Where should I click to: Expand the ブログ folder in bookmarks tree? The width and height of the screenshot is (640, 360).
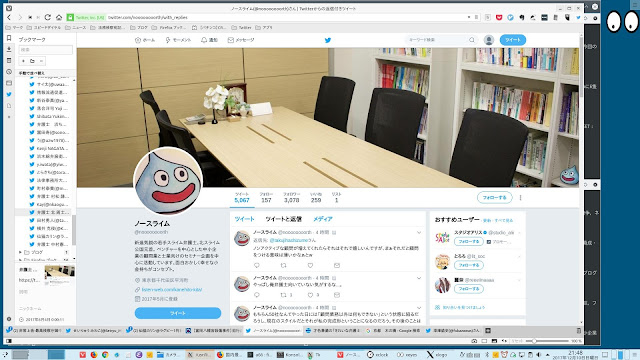(20, 252)
